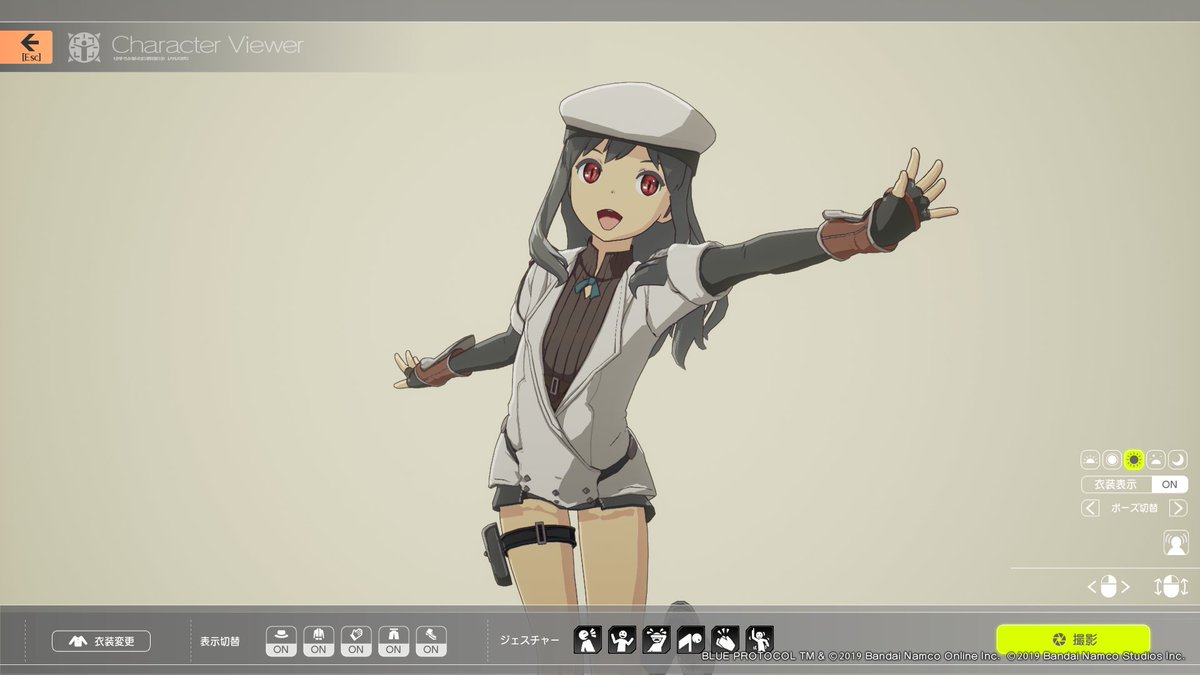Viewport: 1200px width, 675px height.
Task: Open the 衣装変更 costume change button
Action: coord(101,641)
